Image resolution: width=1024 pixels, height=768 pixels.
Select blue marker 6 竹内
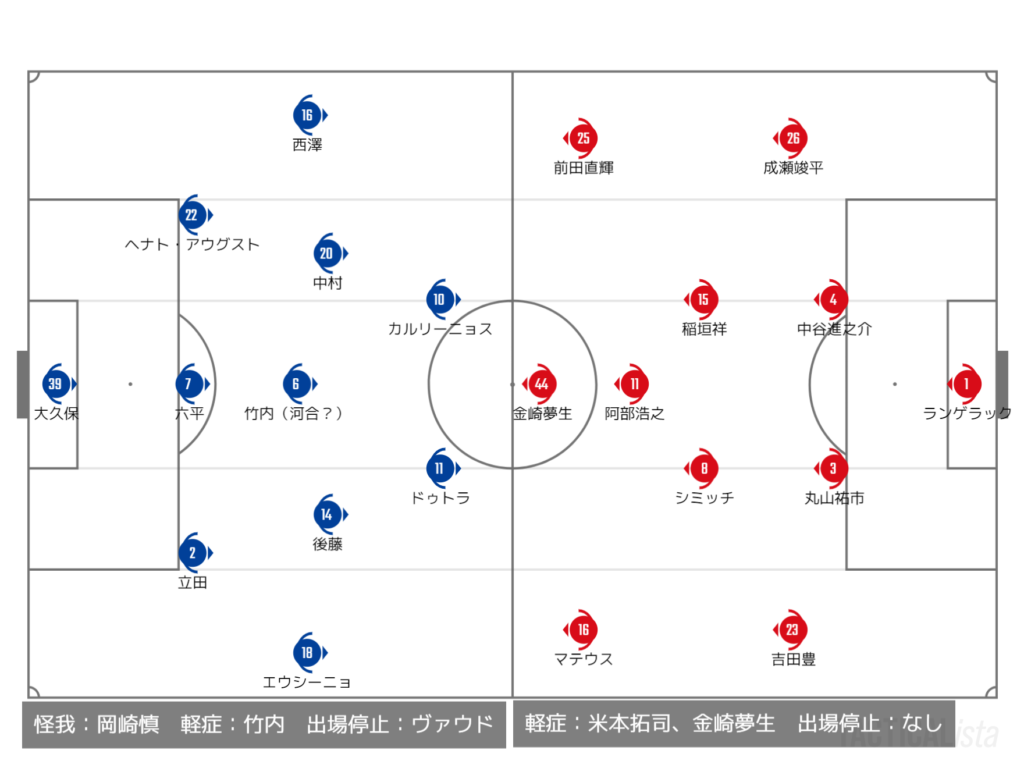pyautogui.click(x=298, y=383)
